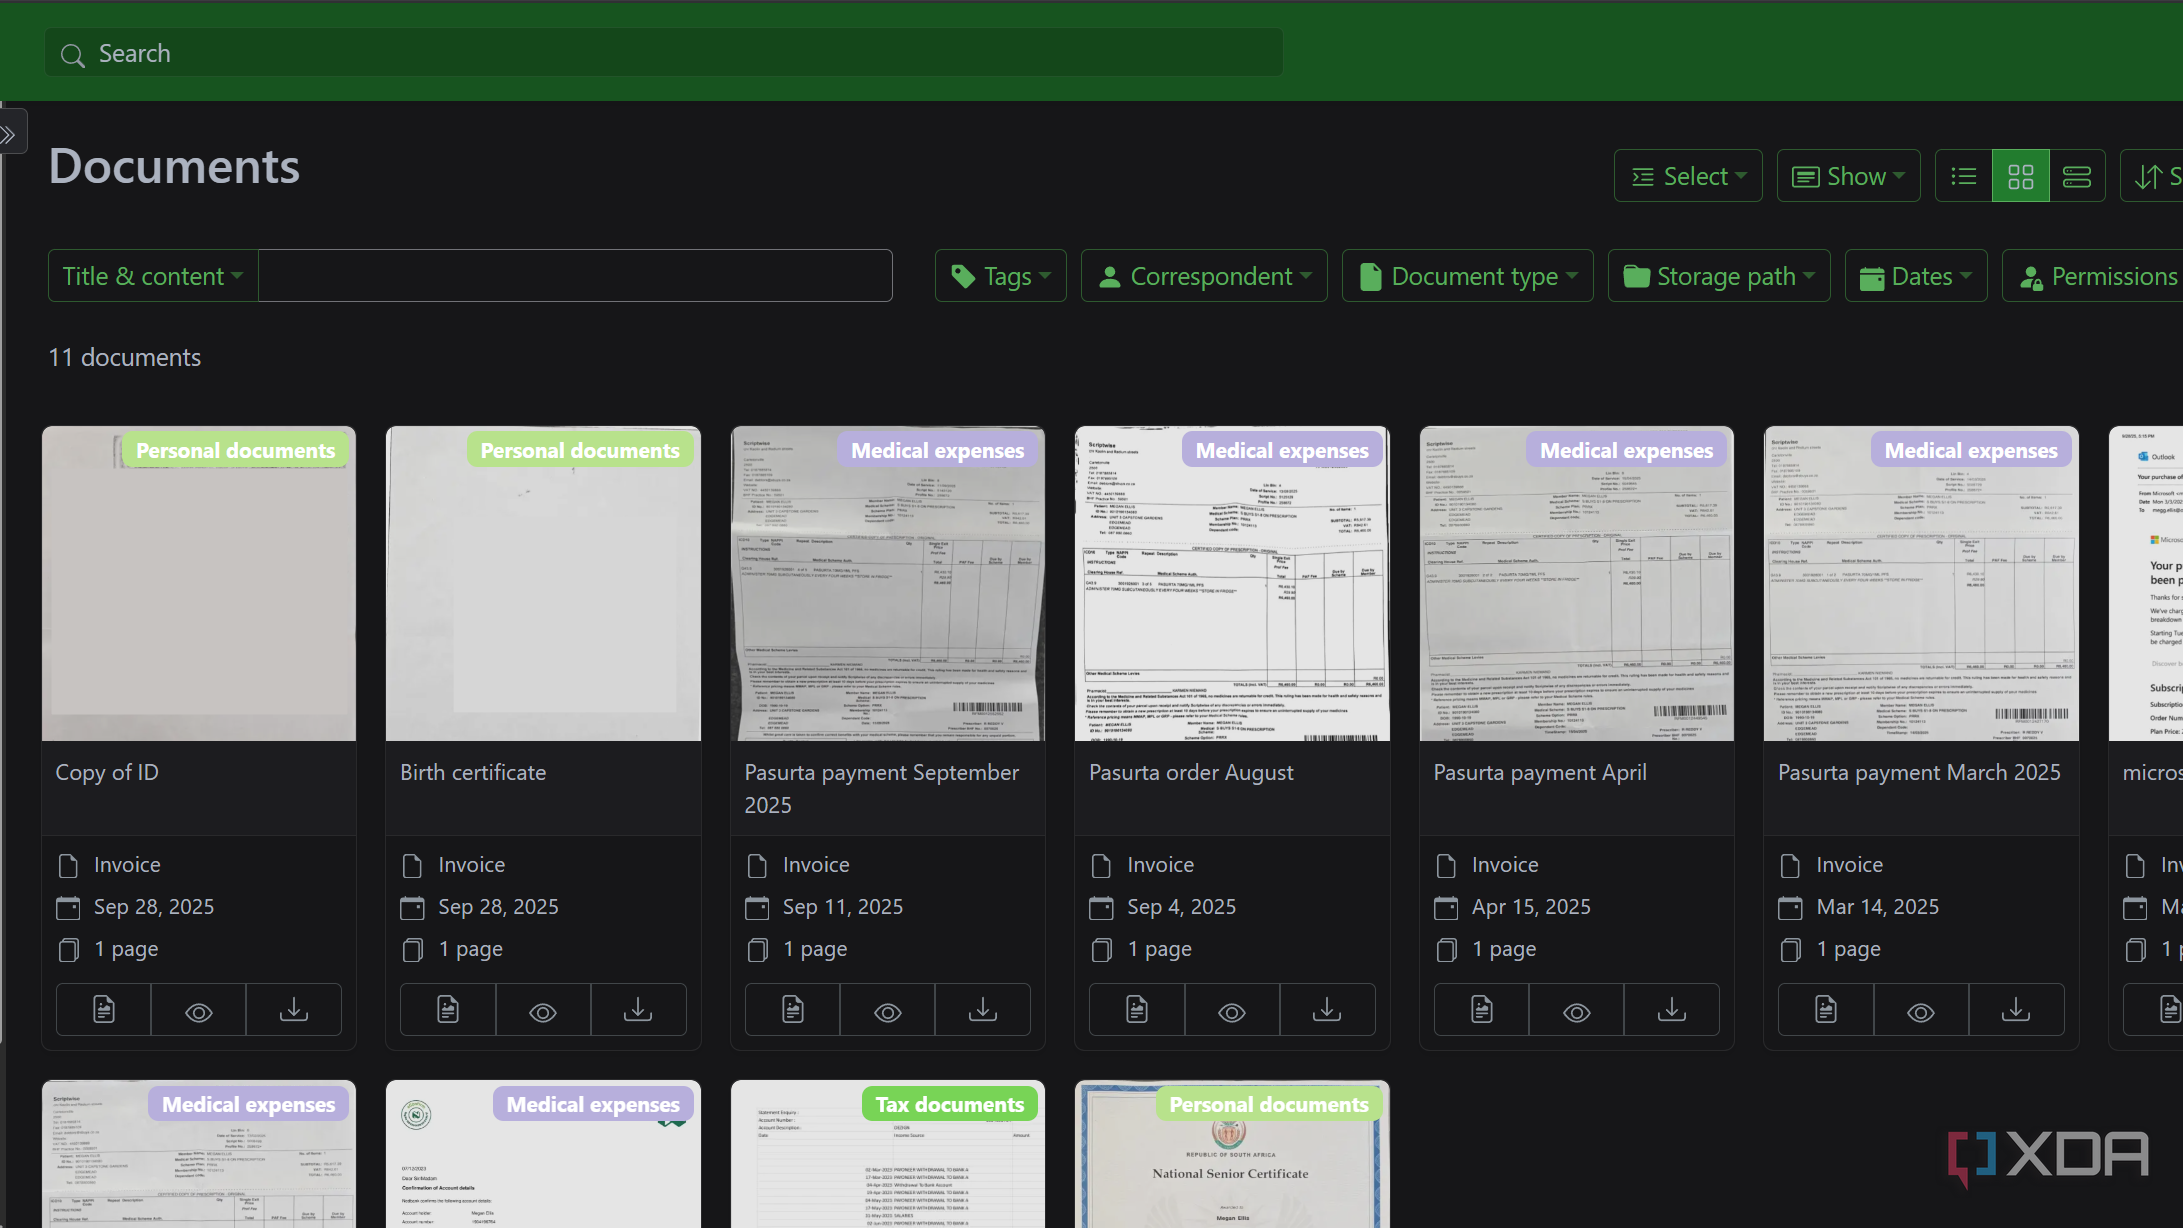
Task: Open the Dates filter
Action: coord(1915,276)
